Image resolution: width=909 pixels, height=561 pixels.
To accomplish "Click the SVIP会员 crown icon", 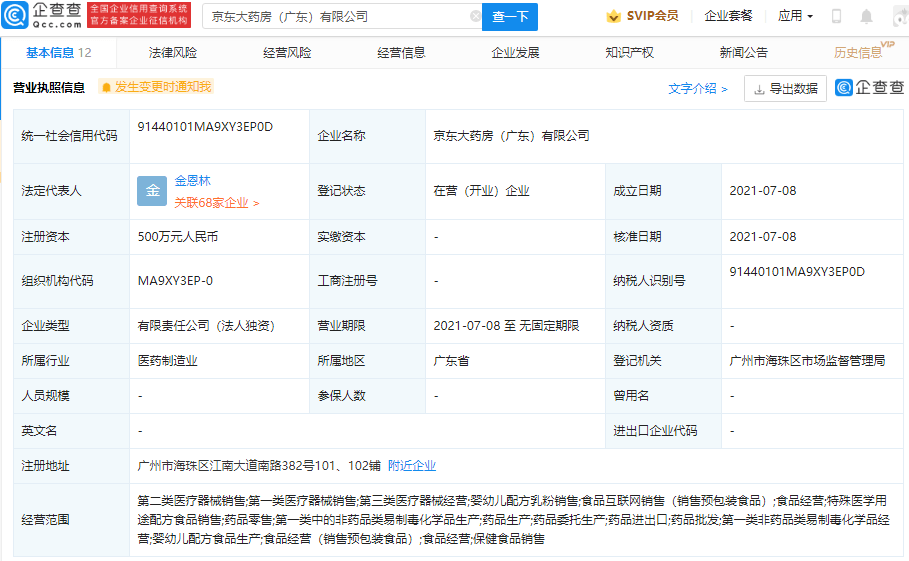I will (613, 17).
